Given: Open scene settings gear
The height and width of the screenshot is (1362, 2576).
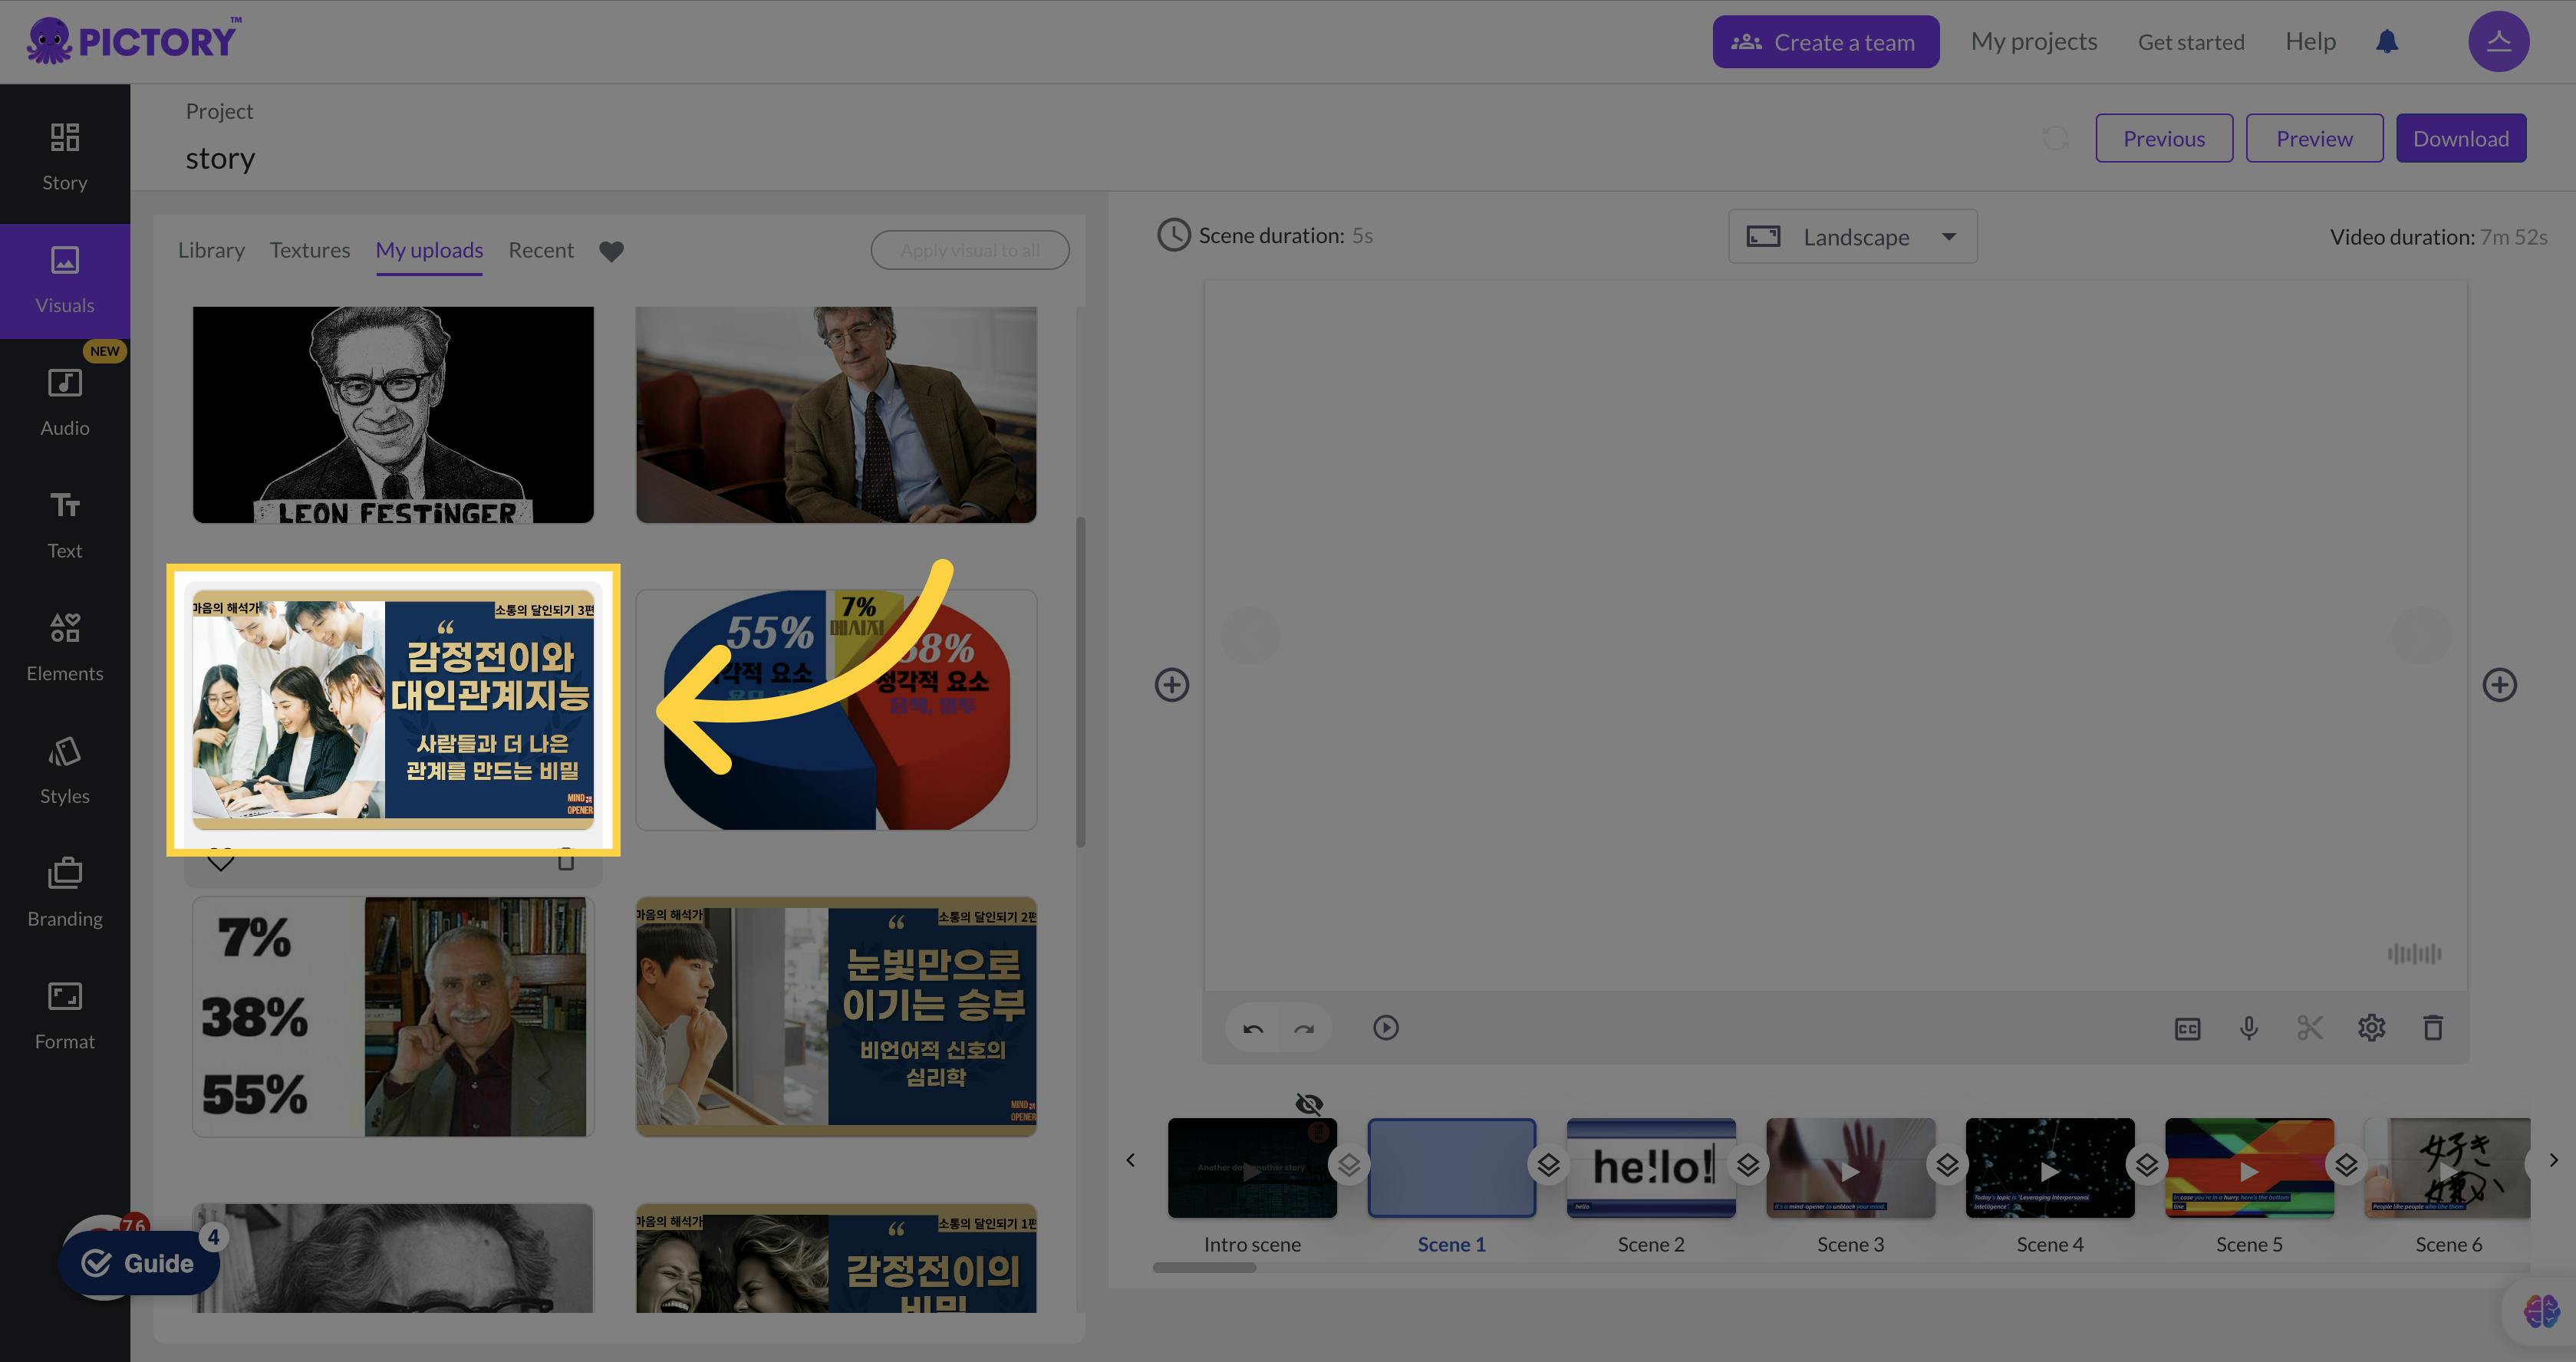Looking at the screenshot, I should pos(2371,1028).
